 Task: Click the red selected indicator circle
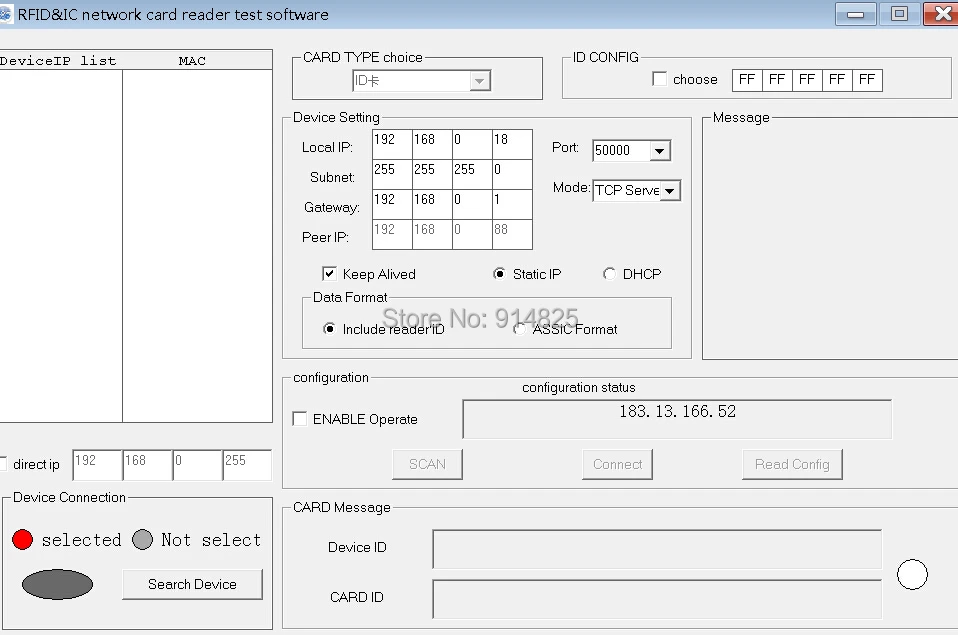click(x=23, y=540)
